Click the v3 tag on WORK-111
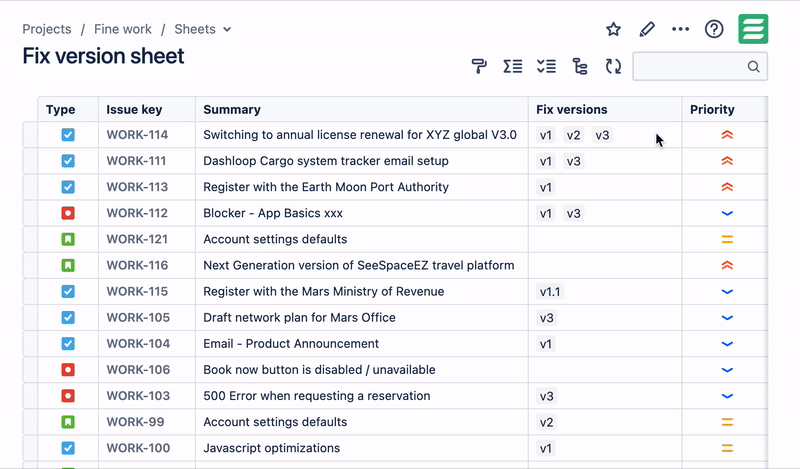The height and width of the screenshot is (469, 800). [573, 161]
